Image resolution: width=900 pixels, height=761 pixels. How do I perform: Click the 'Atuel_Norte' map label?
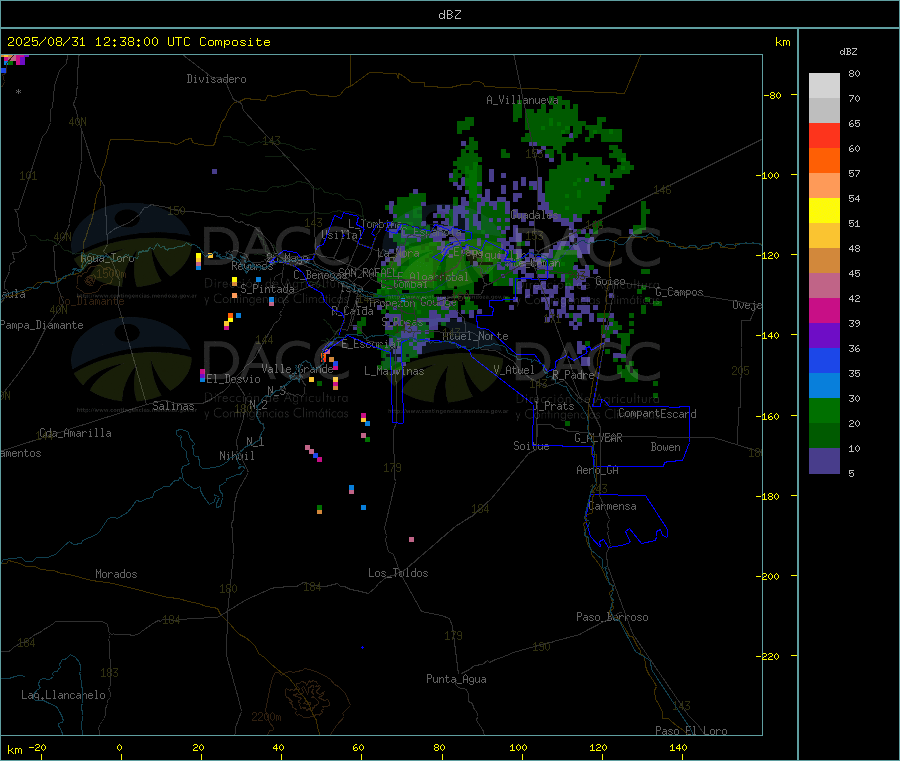point(475,336)
